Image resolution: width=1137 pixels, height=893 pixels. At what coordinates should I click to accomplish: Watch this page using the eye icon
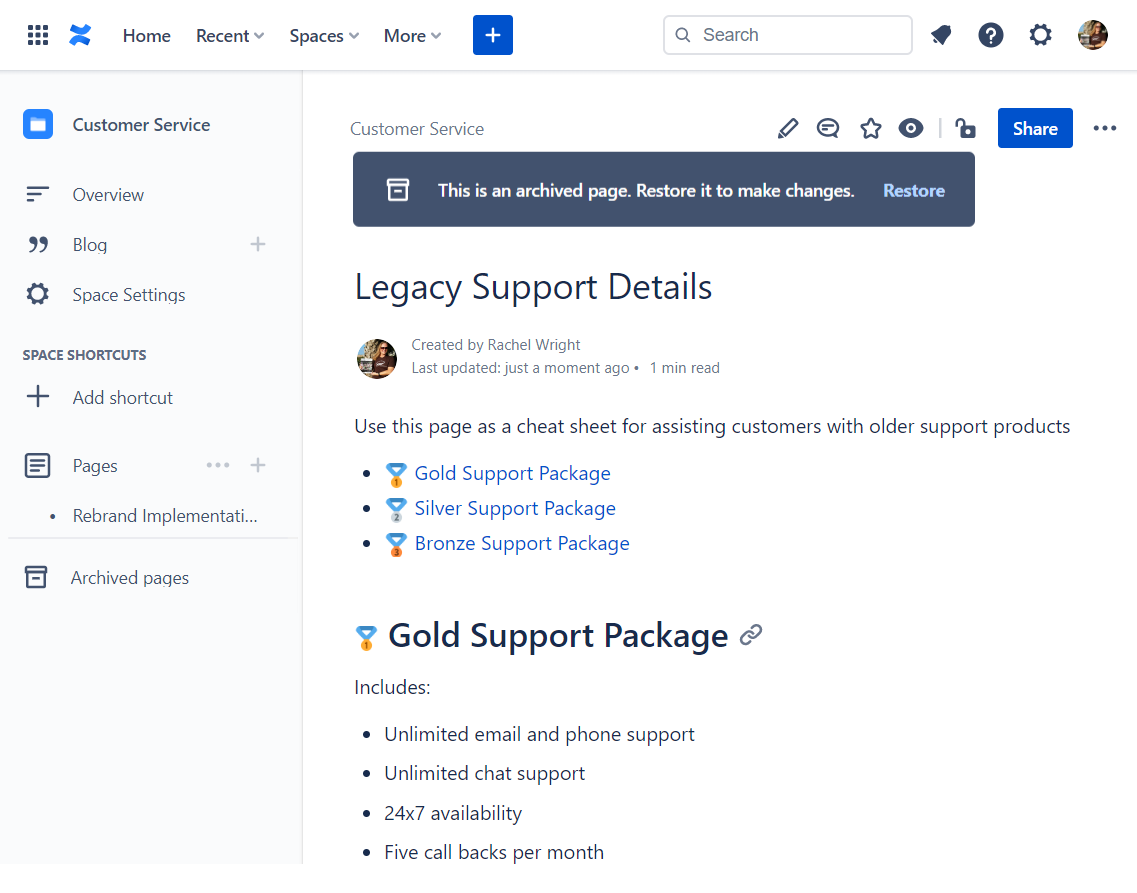911,128
